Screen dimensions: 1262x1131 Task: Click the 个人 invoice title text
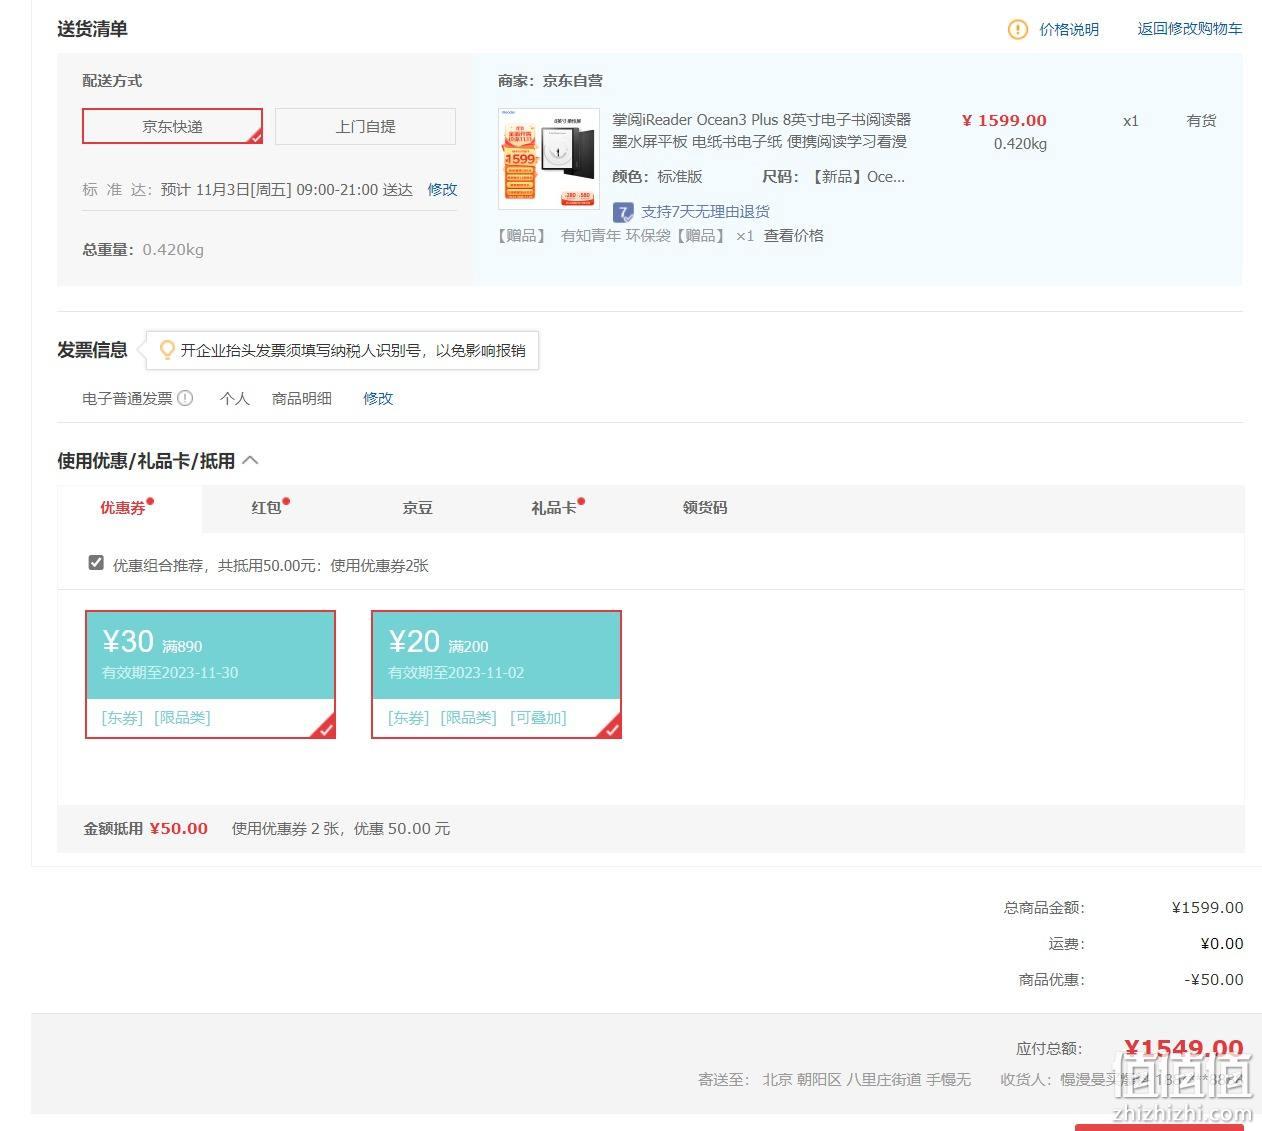(235, 398)
